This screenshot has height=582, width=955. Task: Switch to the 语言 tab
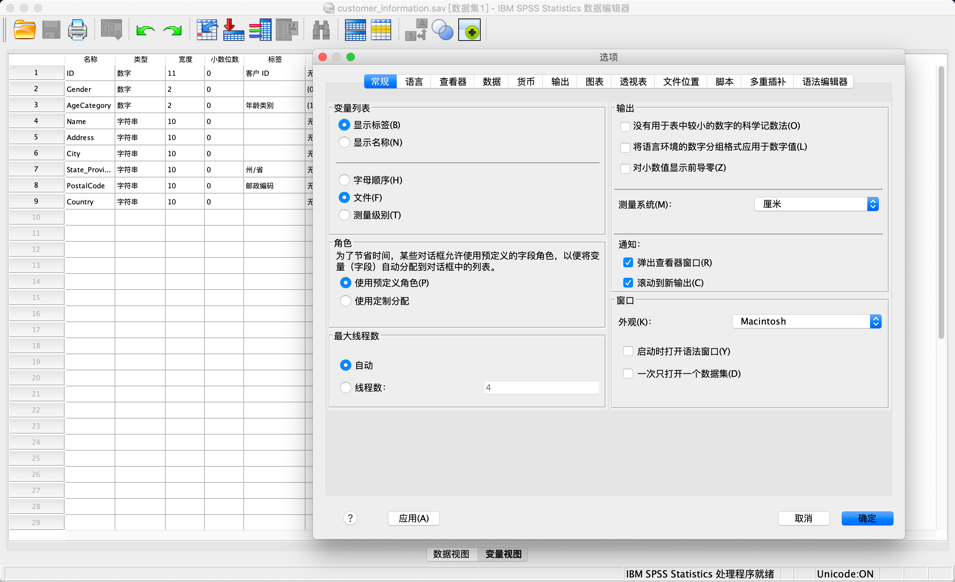(x=414, y=82)
